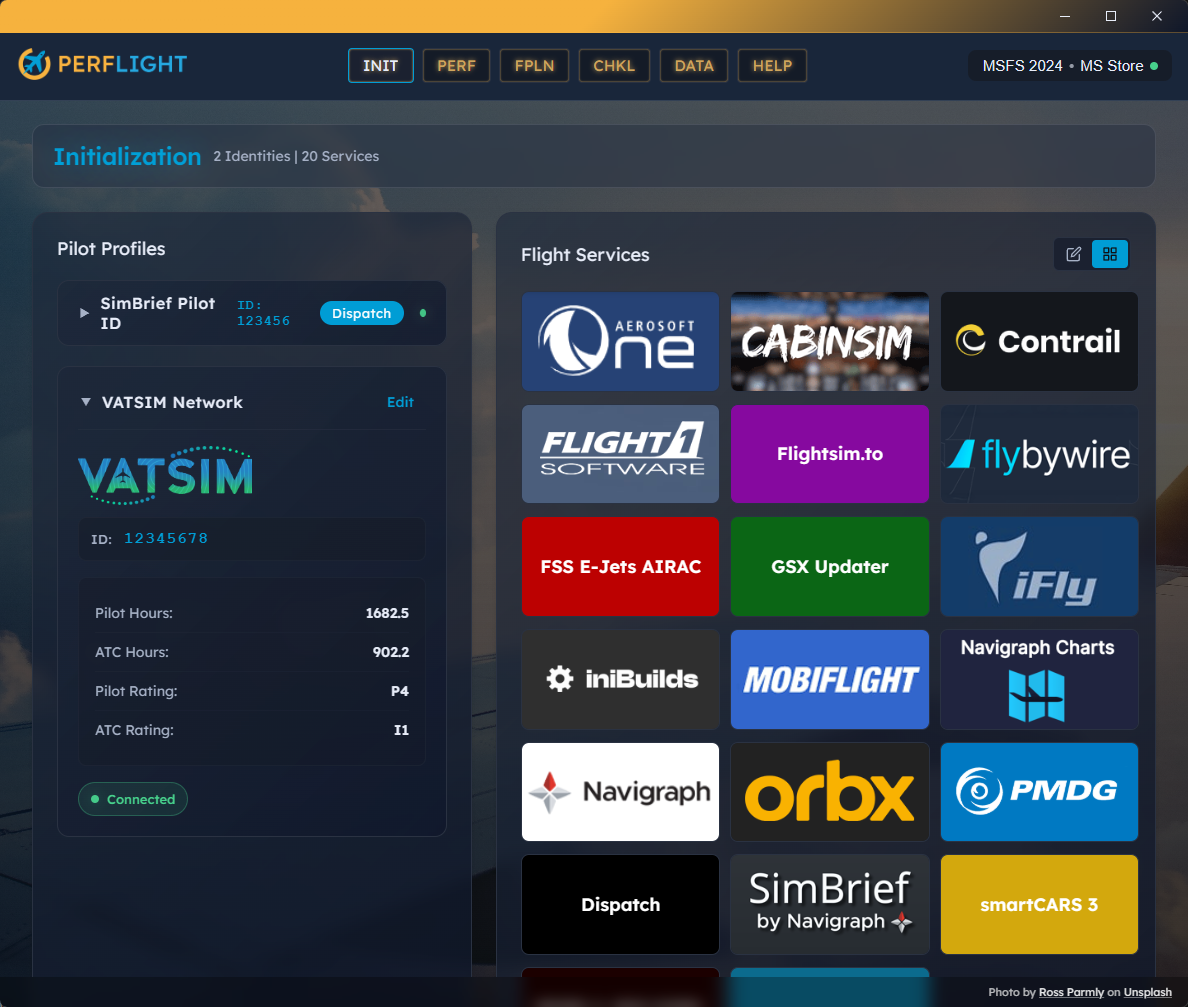The width and height of the screenshot is (1188, 1007).
Task: Enable edit mode with the pencil icon
Action: tap(1072, 254)
